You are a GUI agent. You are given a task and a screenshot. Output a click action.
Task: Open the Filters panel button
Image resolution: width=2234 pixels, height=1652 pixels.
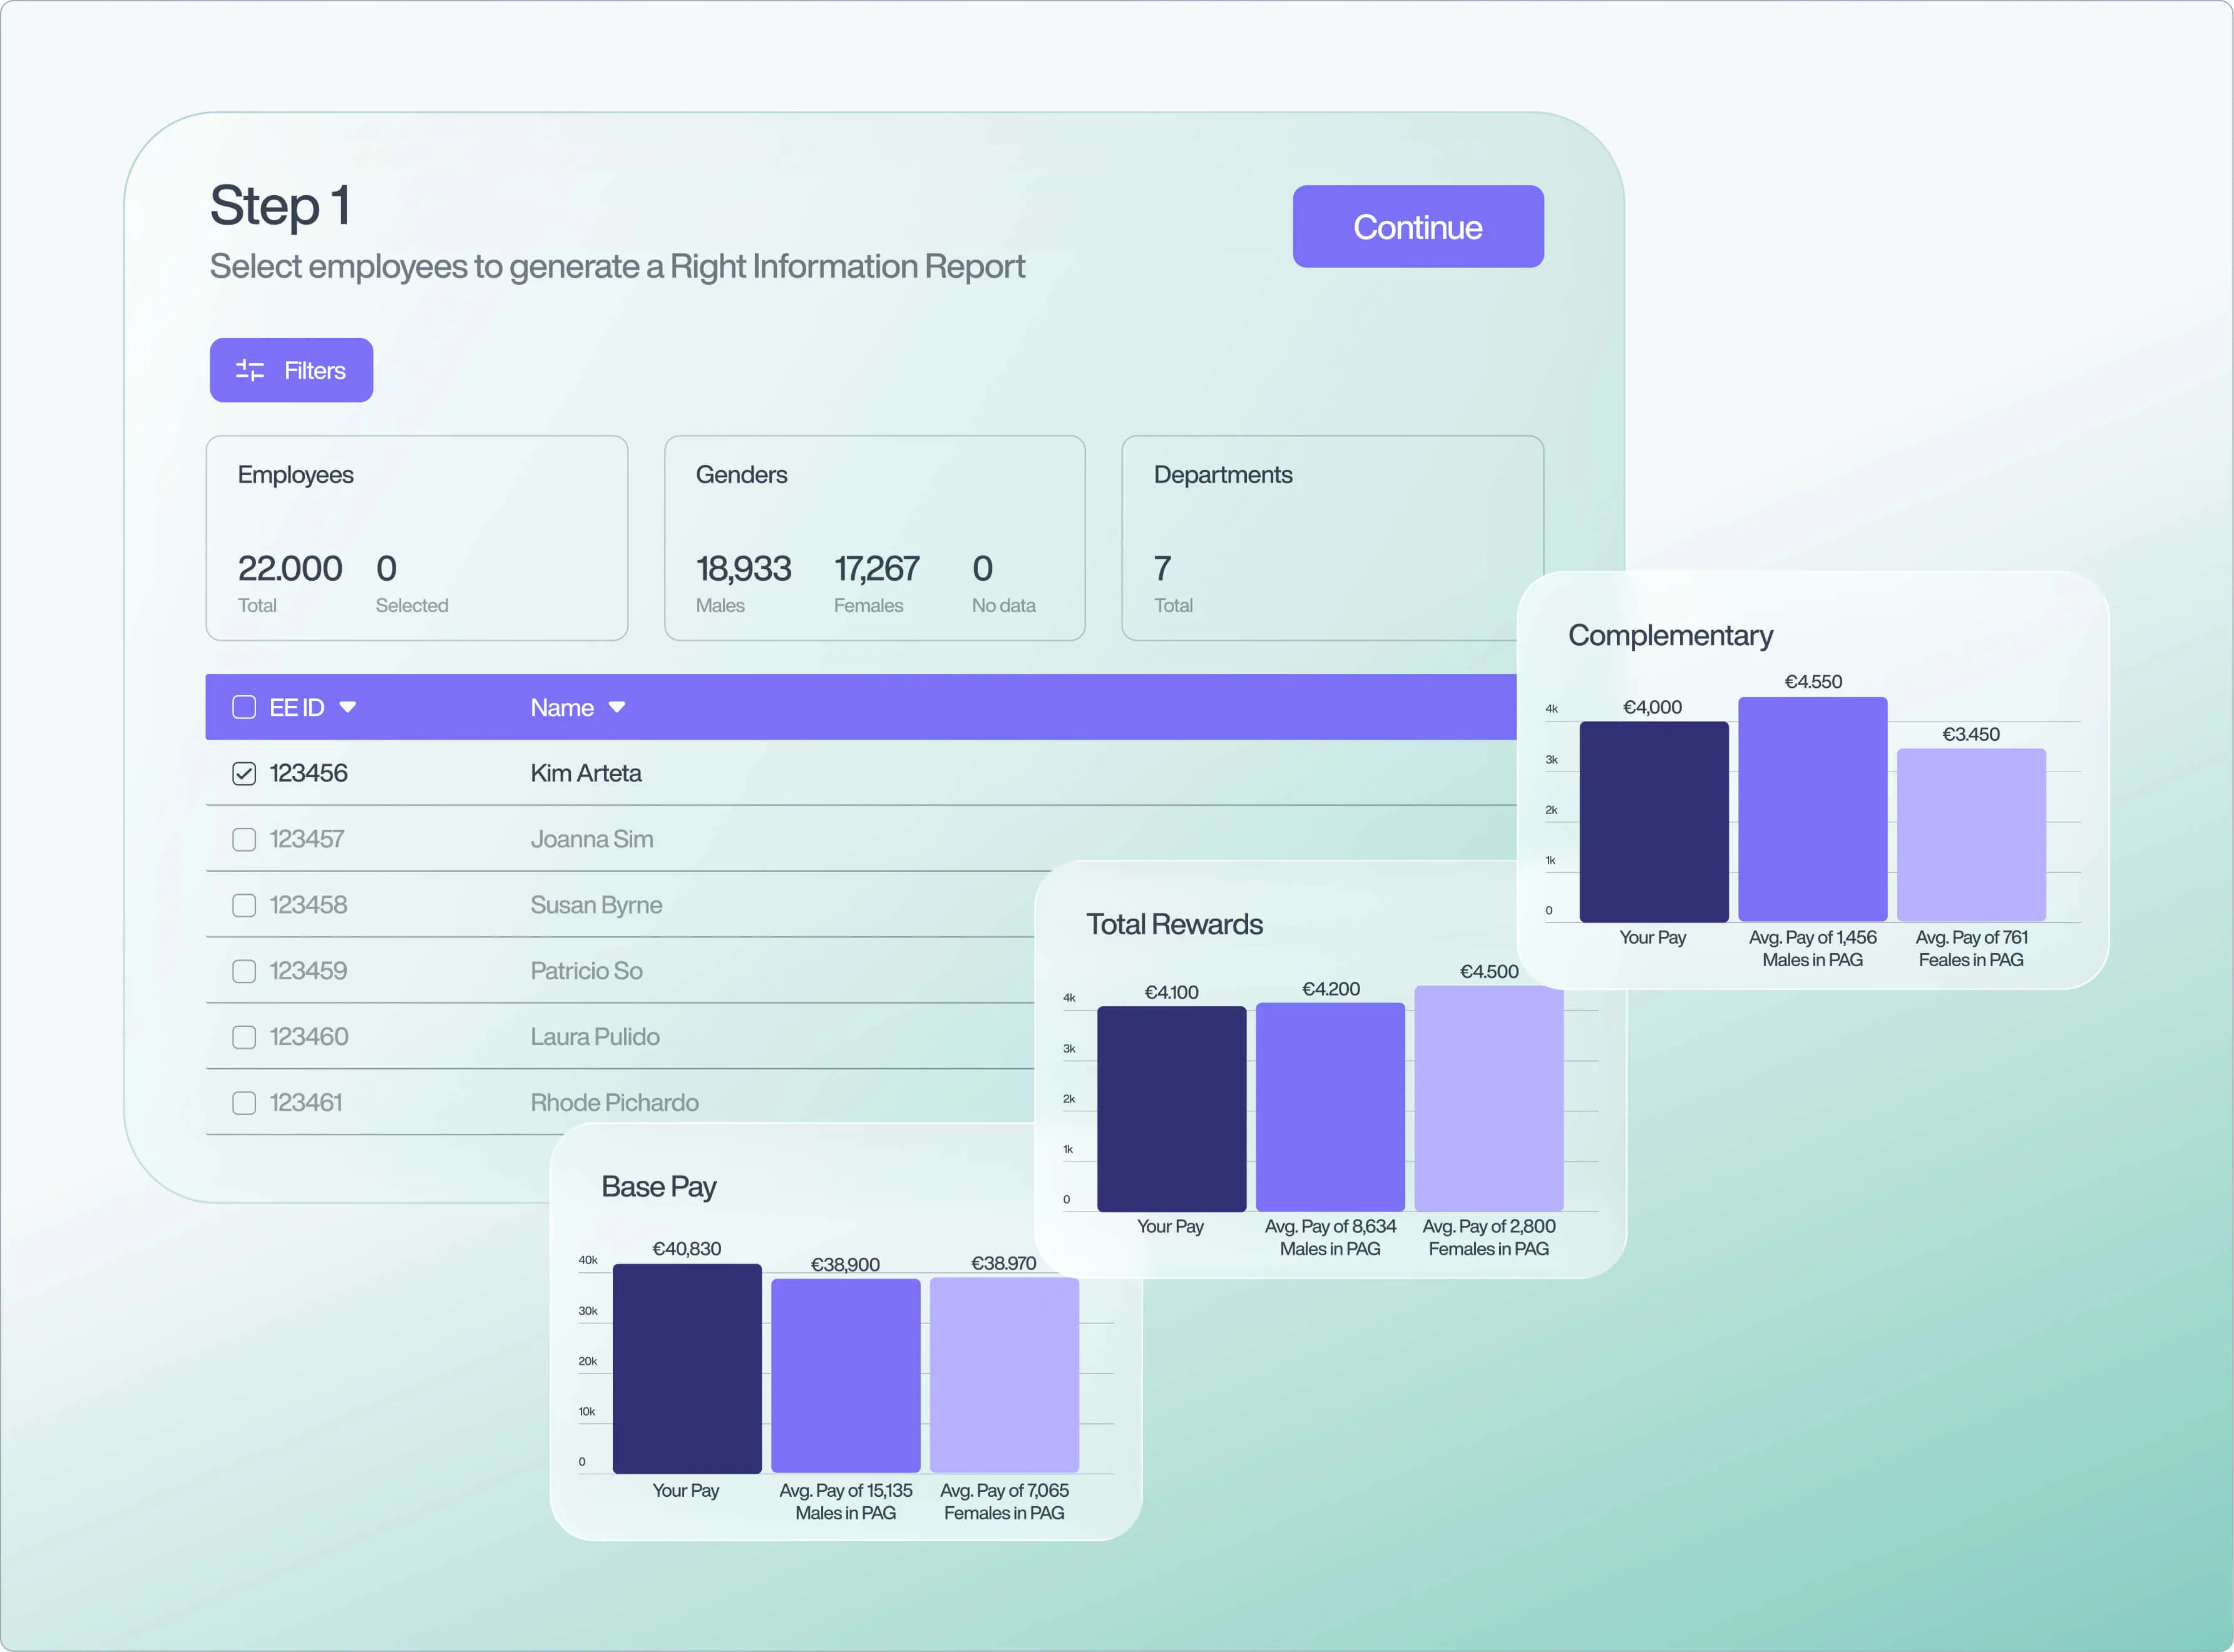tap(291, 370)
